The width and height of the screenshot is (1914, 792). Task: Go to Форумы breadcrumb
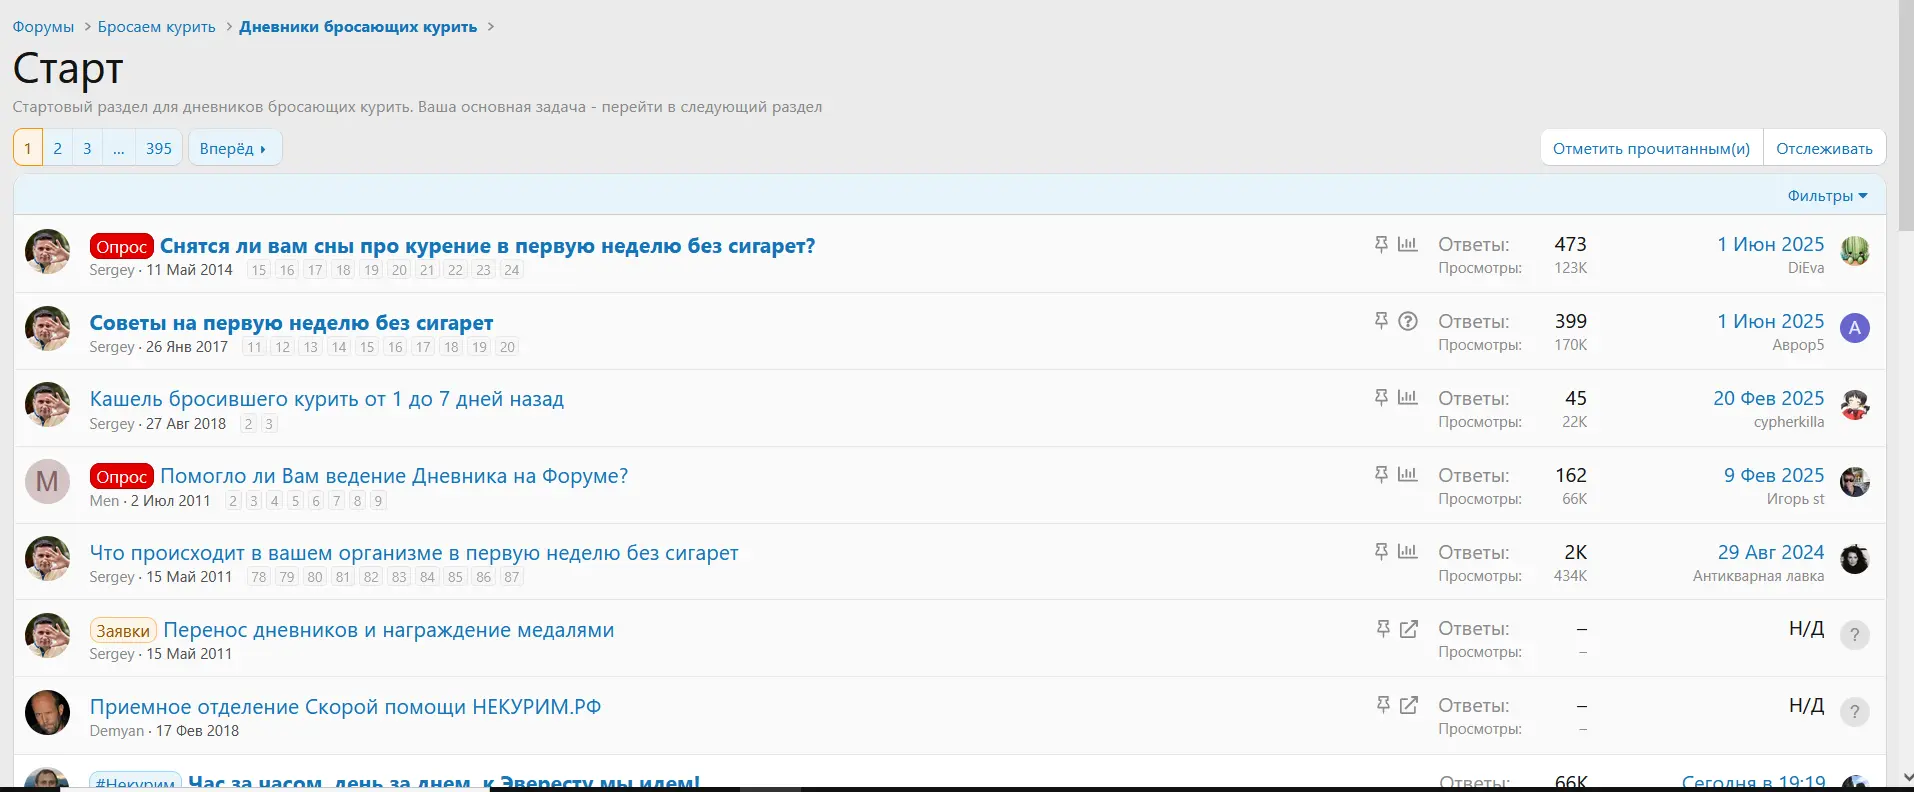click(43, 27)
